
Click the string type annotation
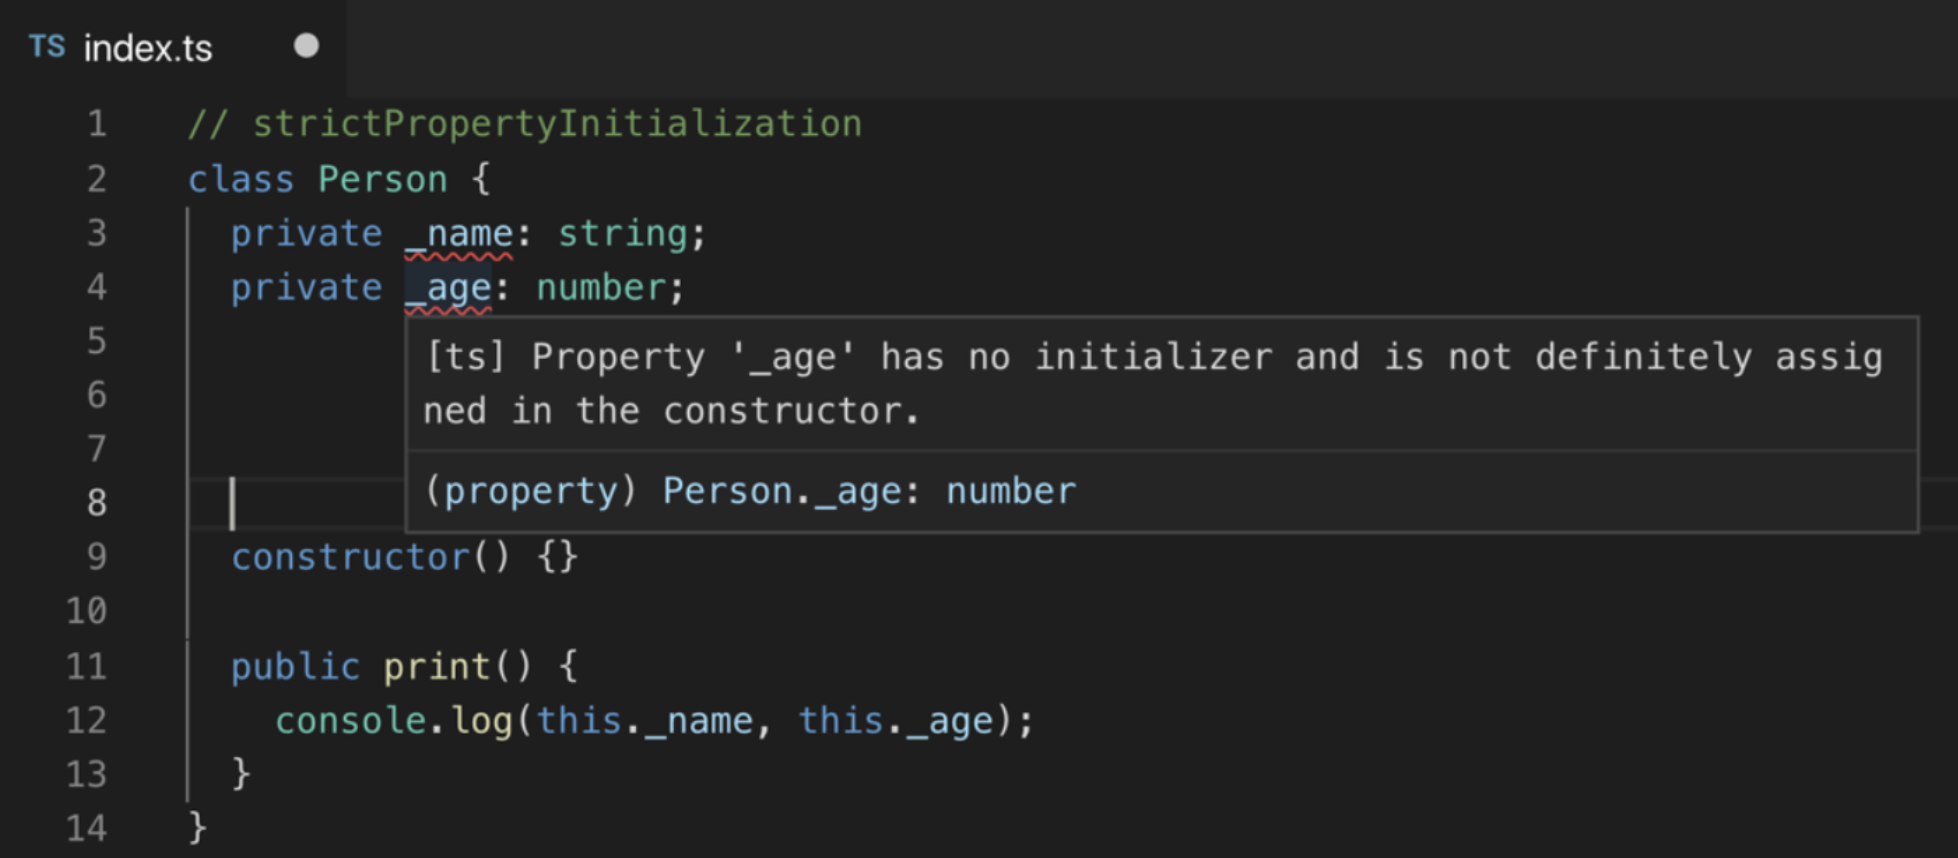click(x=623, y=234)
